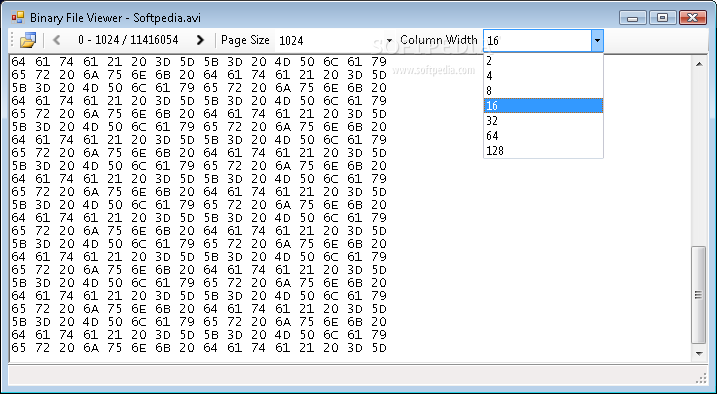
Task: Go to the next page arrow
Action: tap(200, 40)
